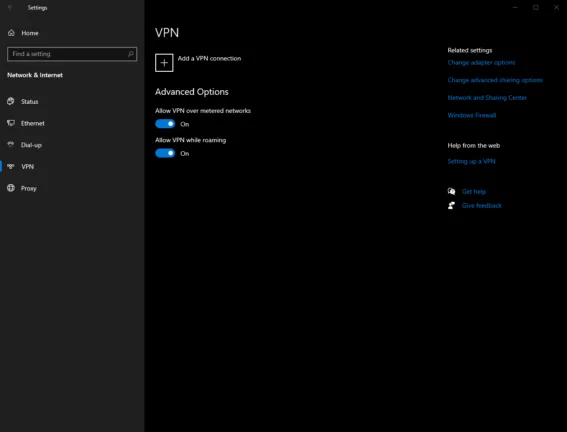
Task: Open Windows Firewall link
Action: pyautogui.click(x=472, y=115)
